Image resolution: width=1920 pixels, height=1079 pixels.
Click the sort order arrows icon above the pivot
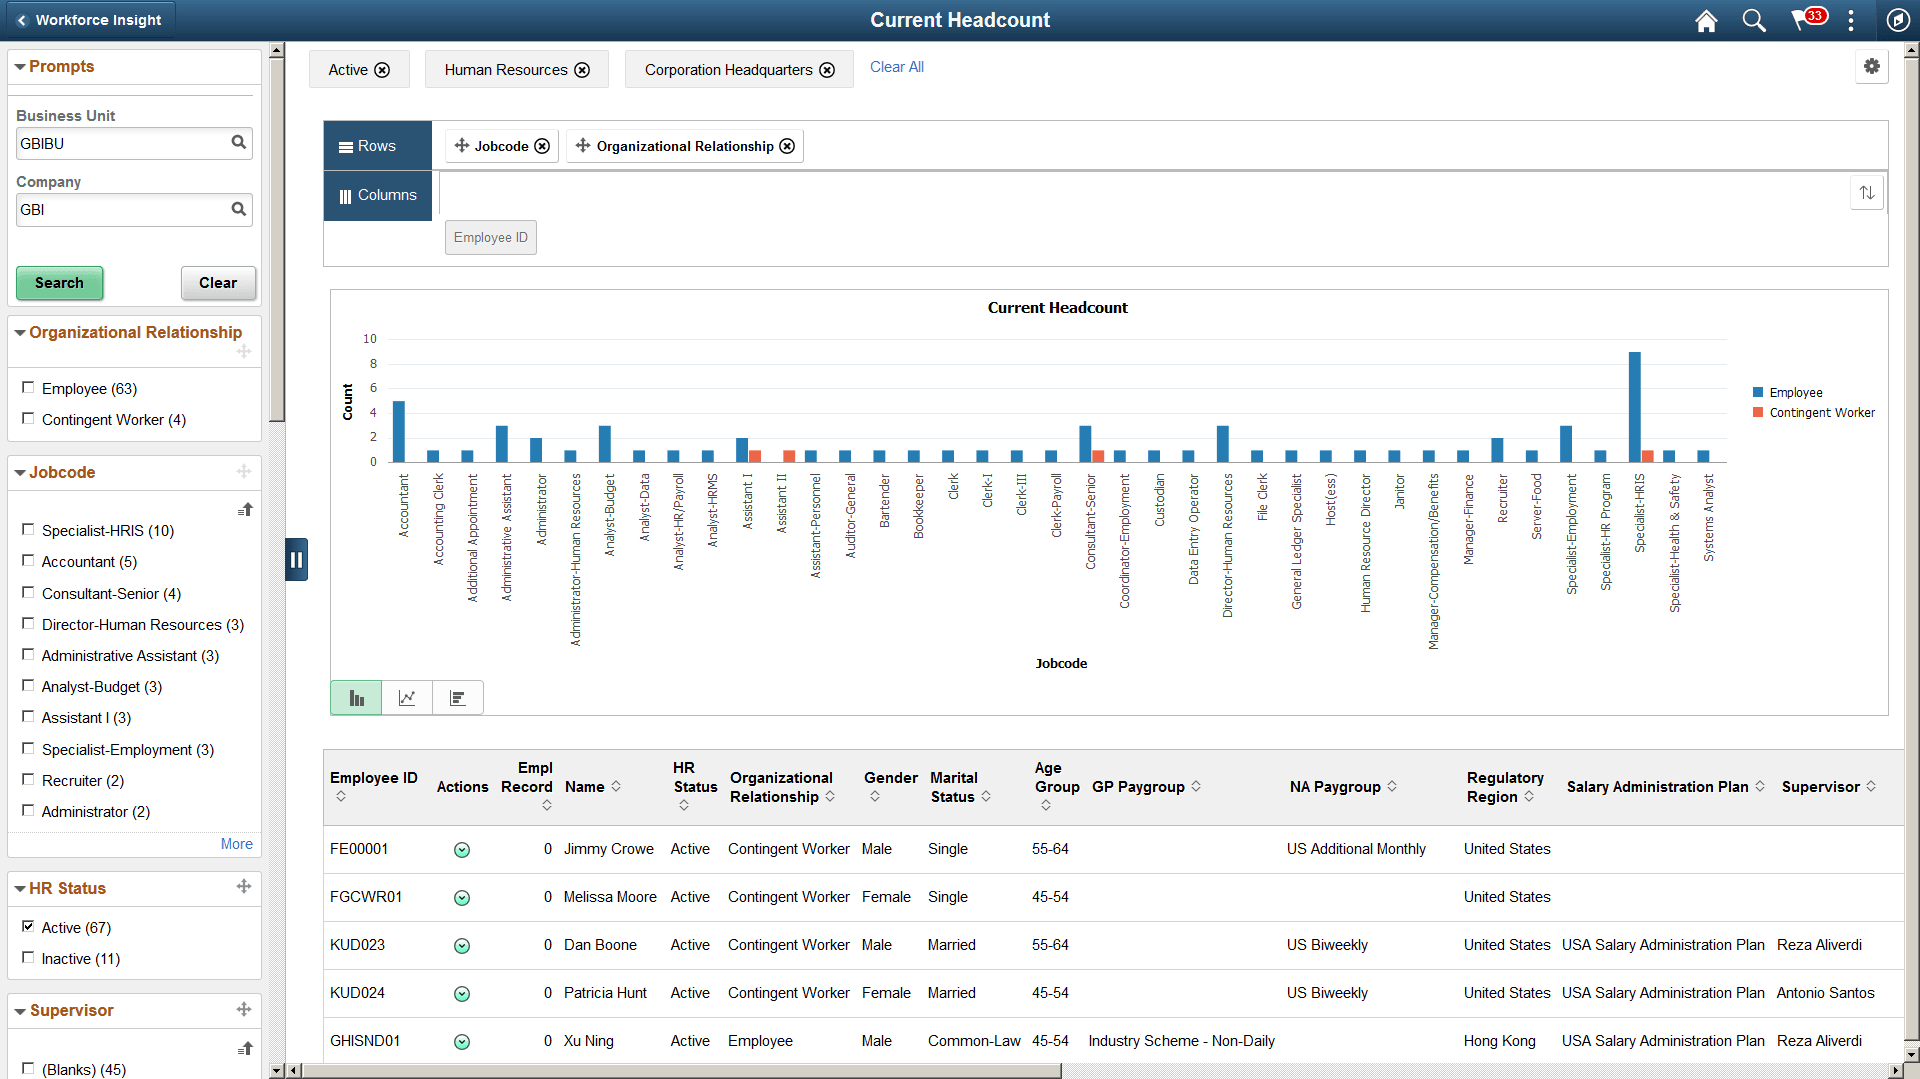pyautogui.click(x=1866, y=192)
